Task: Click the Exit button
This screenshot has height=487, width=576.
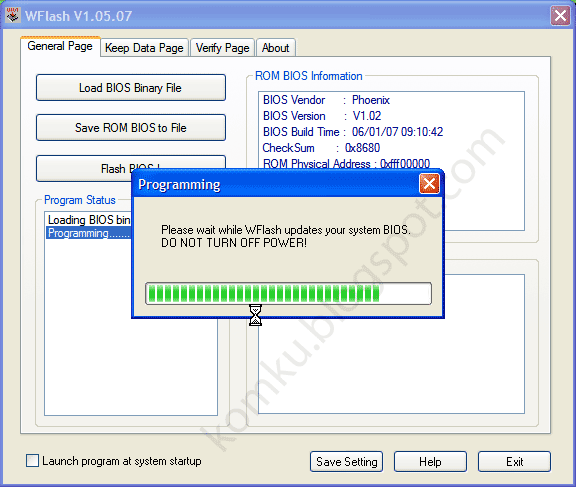Action: tap(514, 461)
